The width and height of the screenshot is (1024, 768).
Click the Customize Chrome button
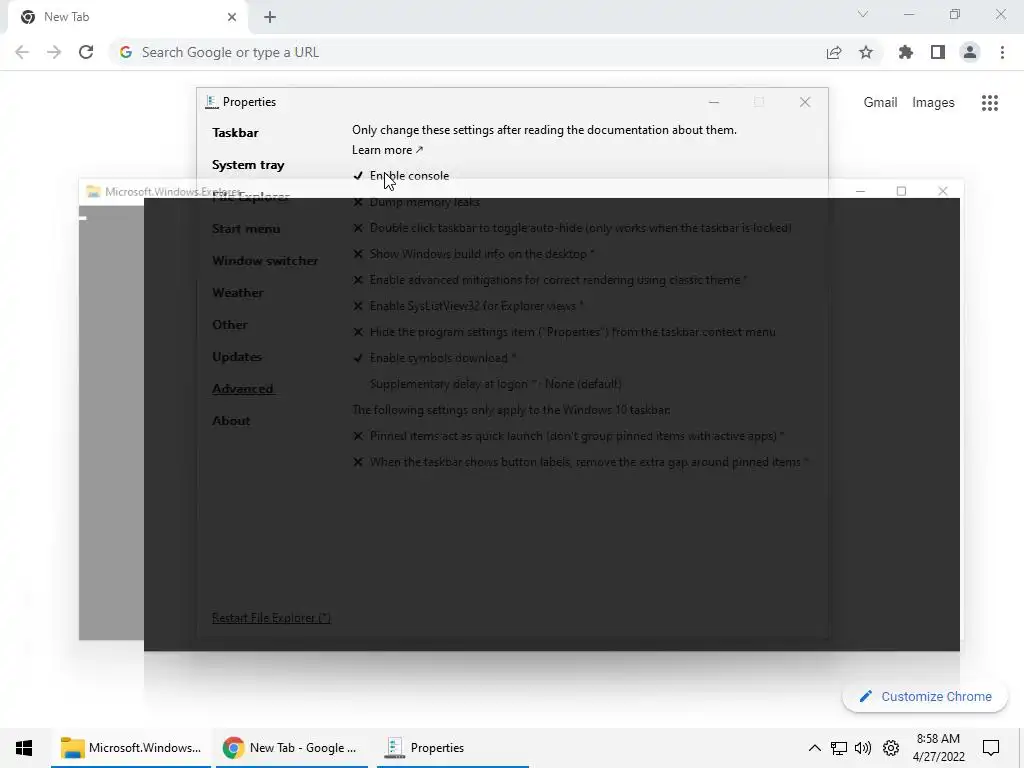point(925,697)
